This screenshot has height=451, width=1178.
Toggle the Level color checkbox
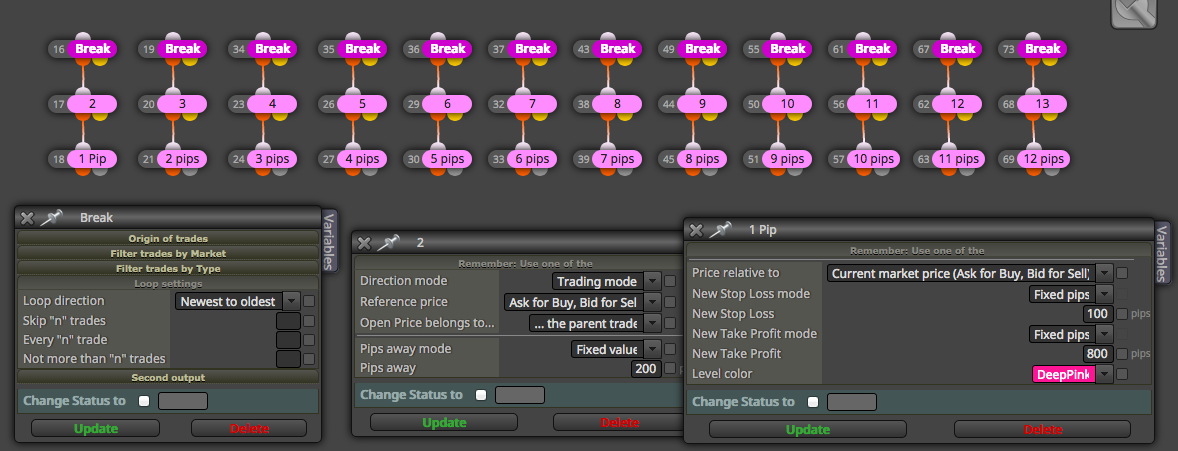pyautogui.click(x=1122, y=374)
